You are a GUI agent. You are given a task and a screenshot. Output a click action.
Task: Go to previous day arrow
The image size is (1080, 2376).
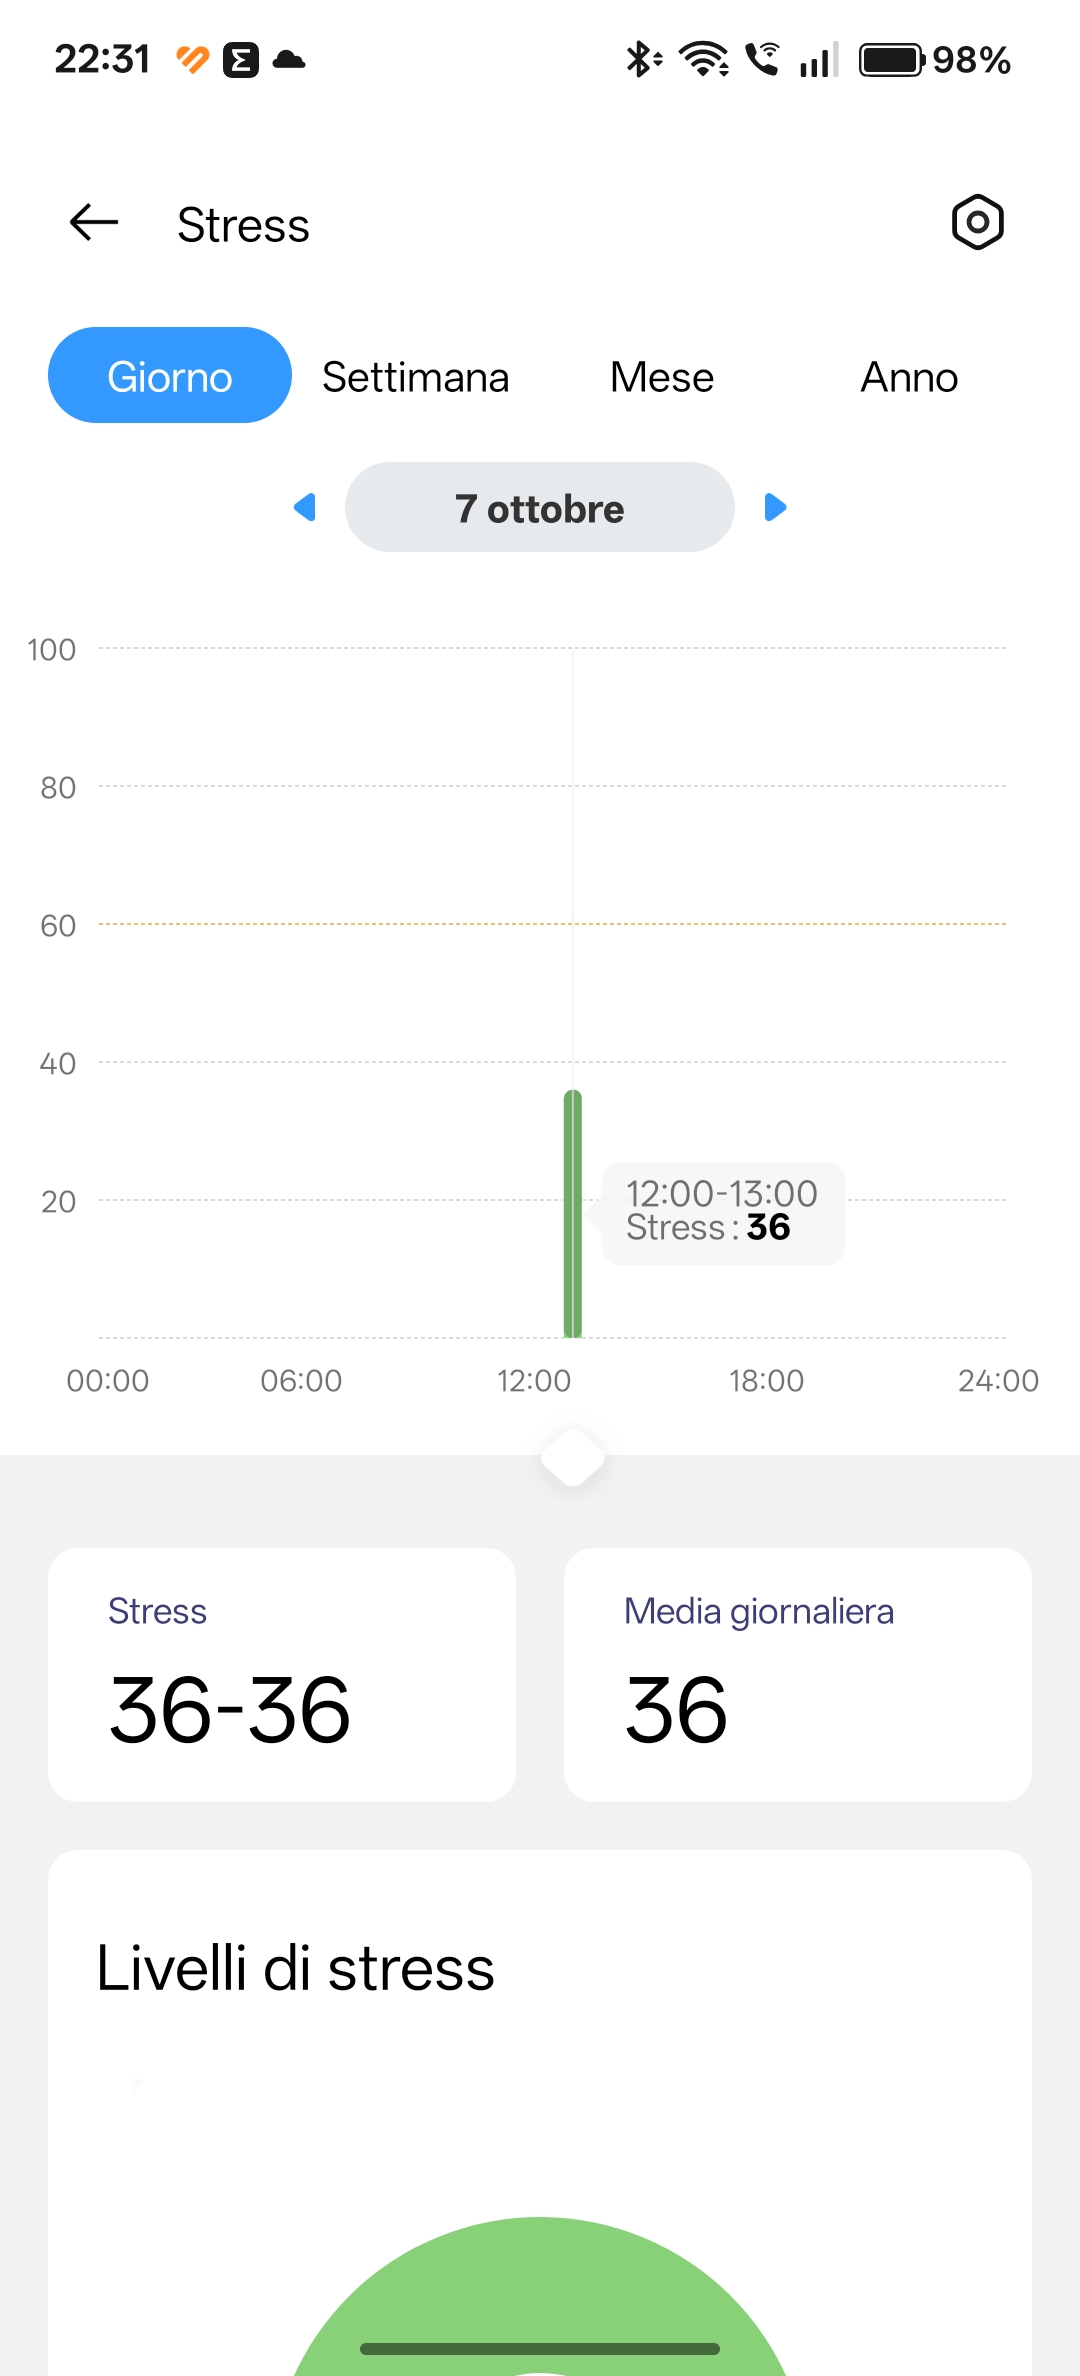click(x=305, y=507)
